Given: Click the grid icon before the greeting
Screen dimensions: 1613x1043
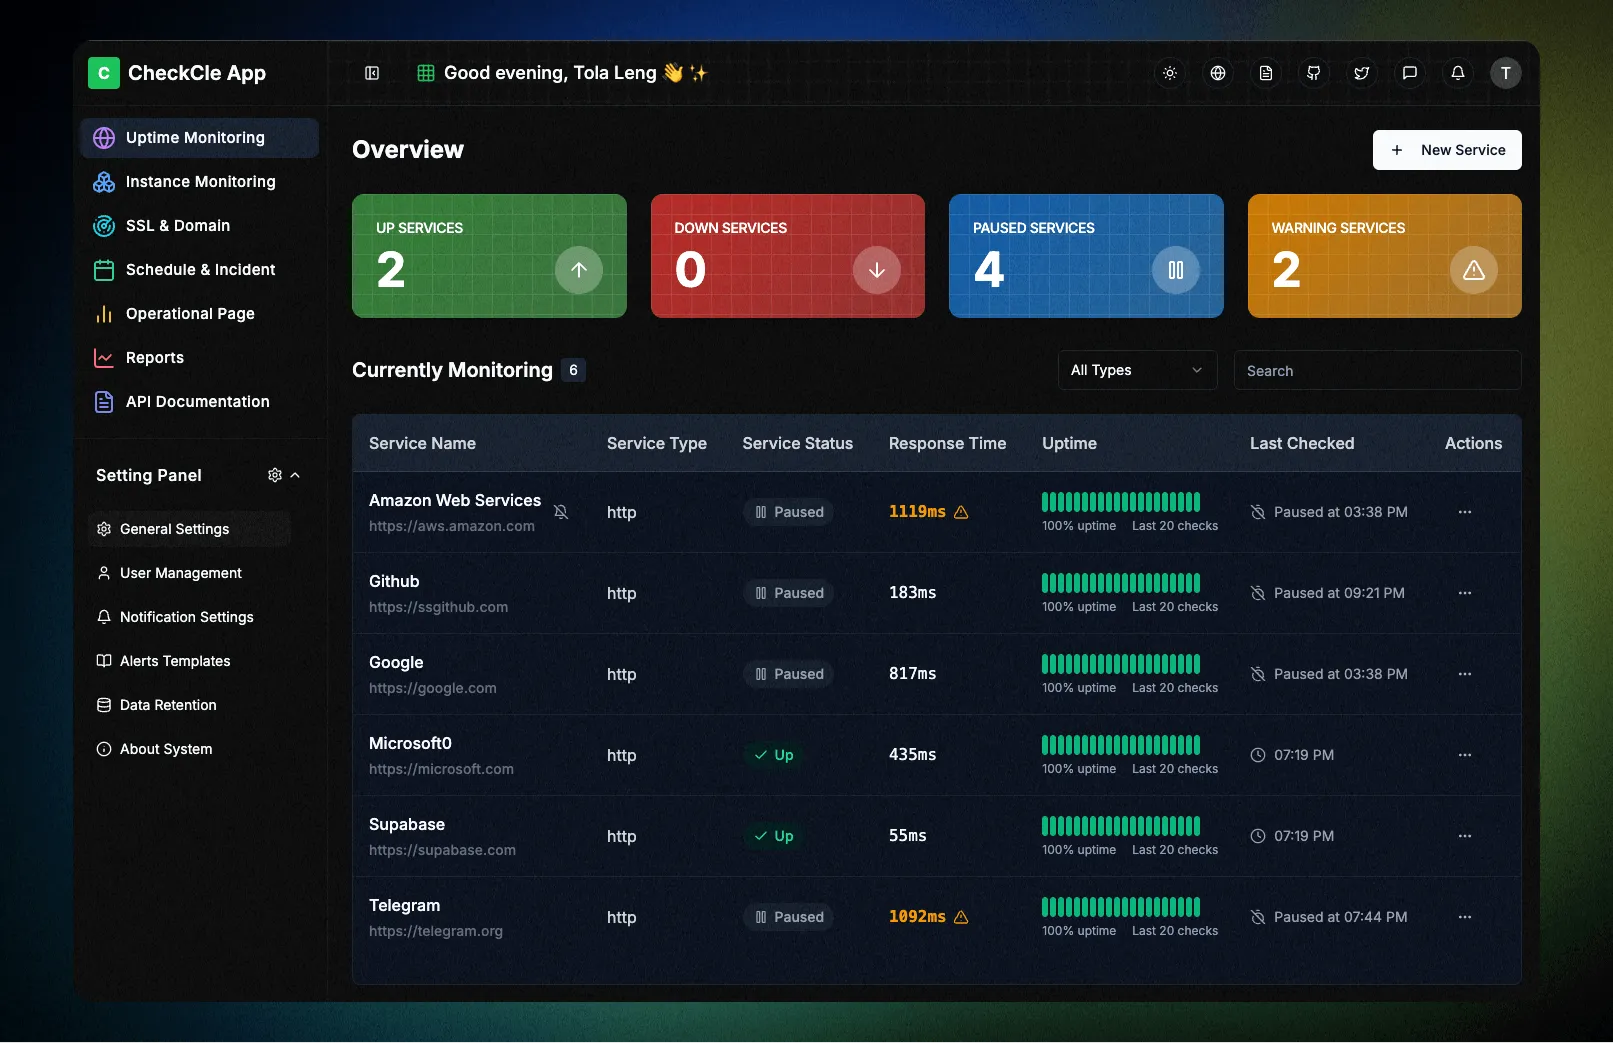Looking at the screenshot, I should (x=425, y=73).
